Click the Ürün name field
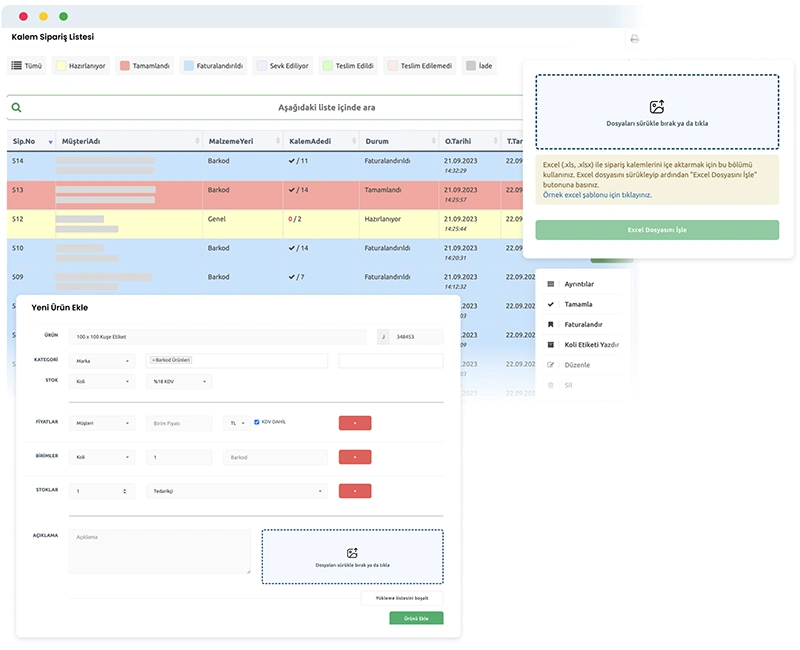 [x=218, y=337]
